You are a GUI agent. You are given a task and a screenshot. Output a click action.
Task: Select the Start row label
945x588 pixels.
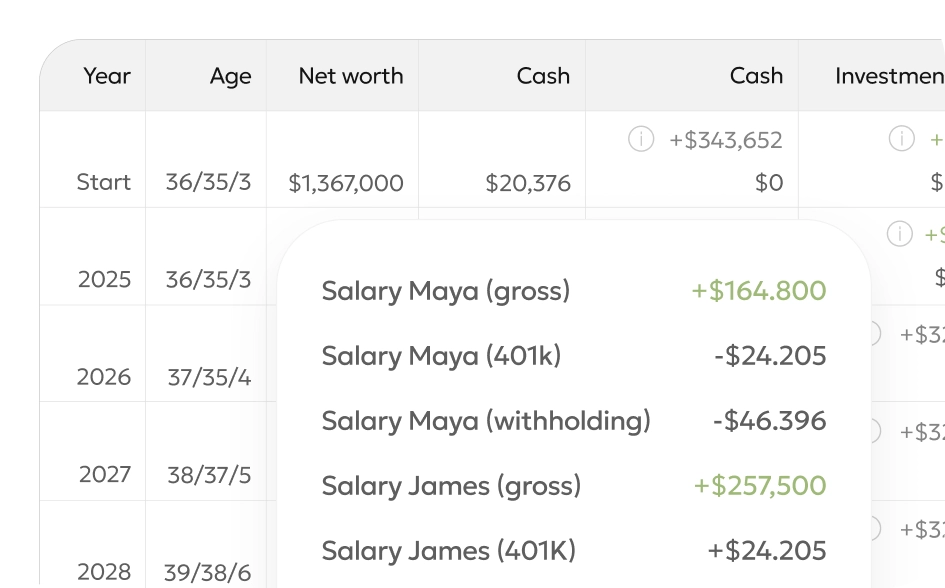(x=104, y=182)
